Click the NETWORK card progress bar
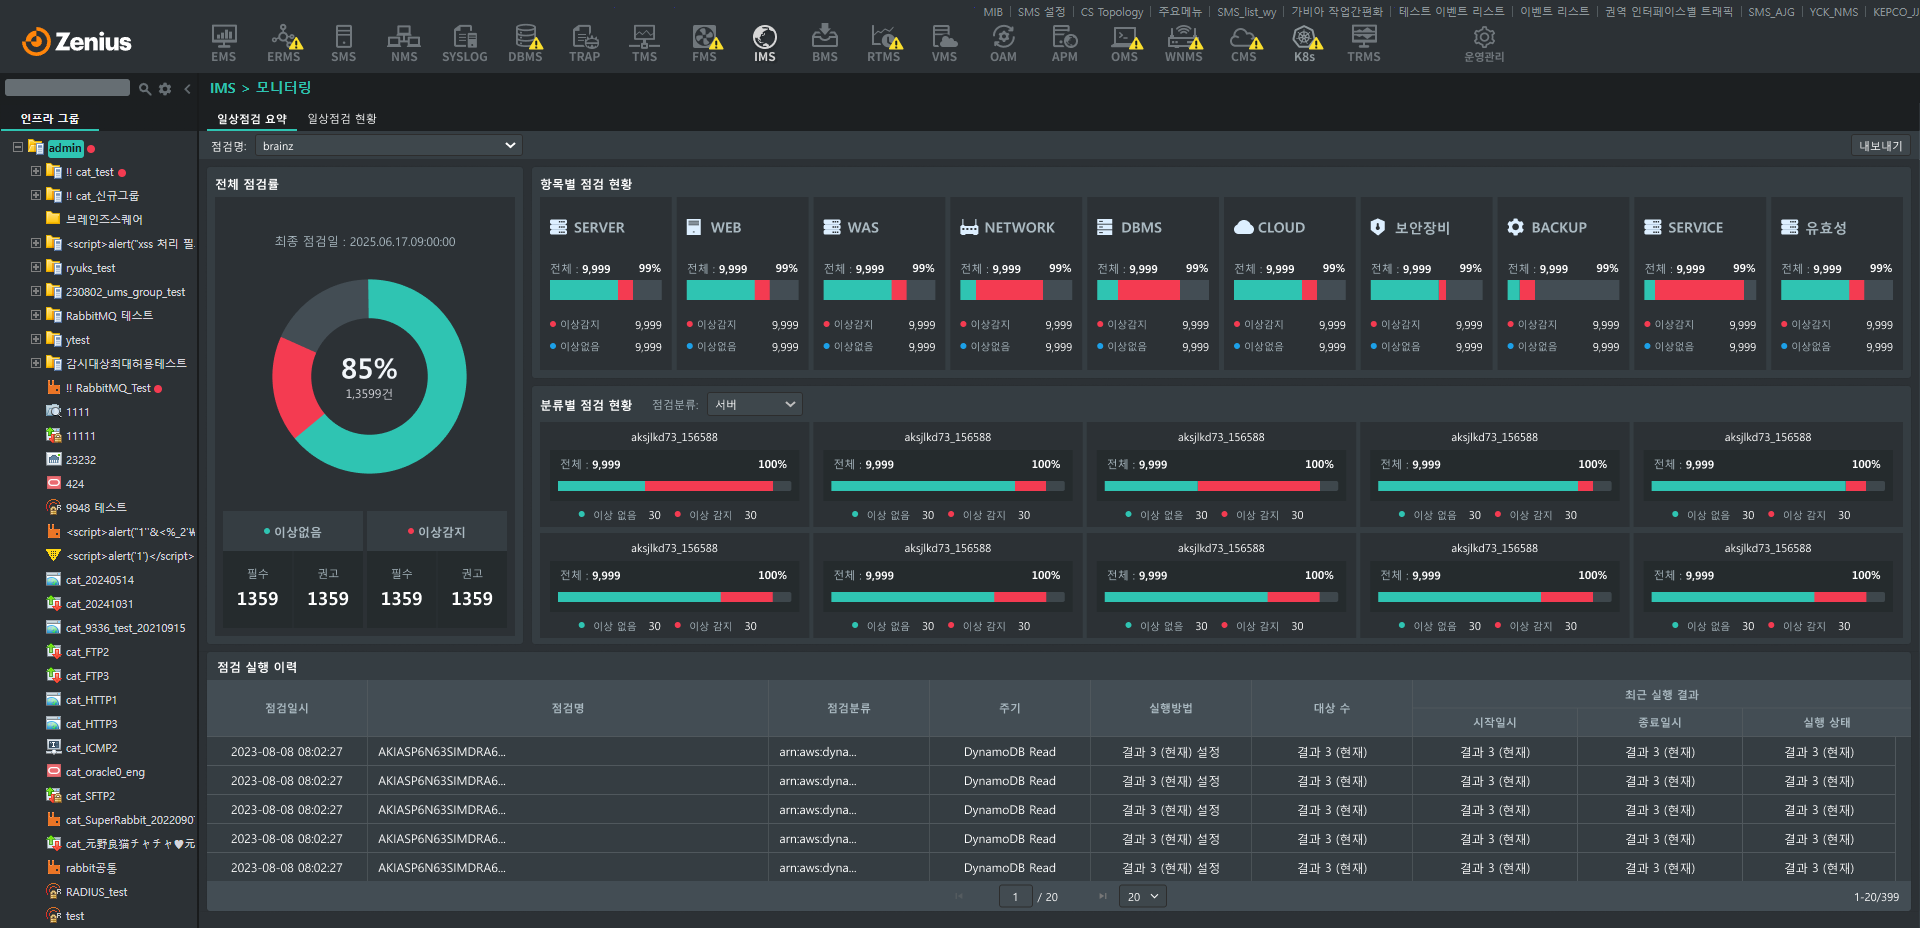Screen dimensions: 1920x928 [x=1016, y=290]
